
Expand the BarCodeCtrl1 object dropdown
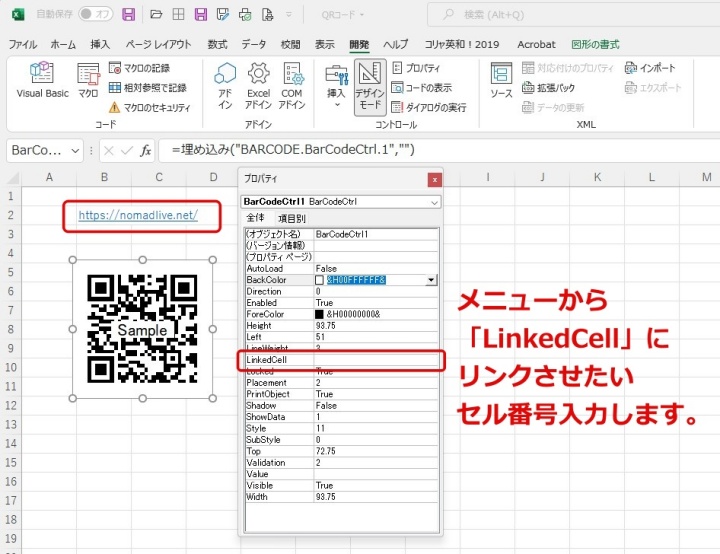(434, 202)
